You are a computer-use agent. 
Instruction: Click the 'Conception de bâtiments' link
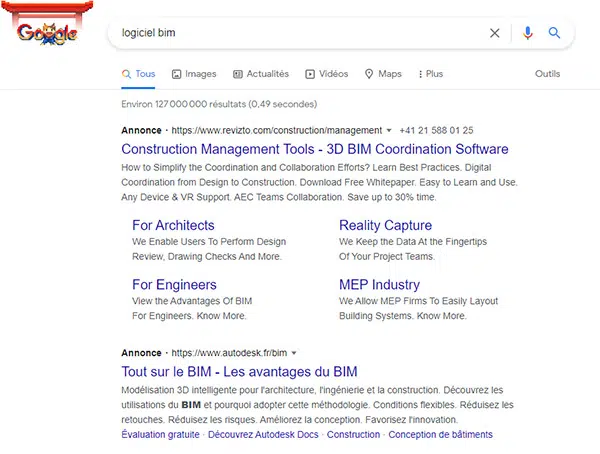[440, 434]
